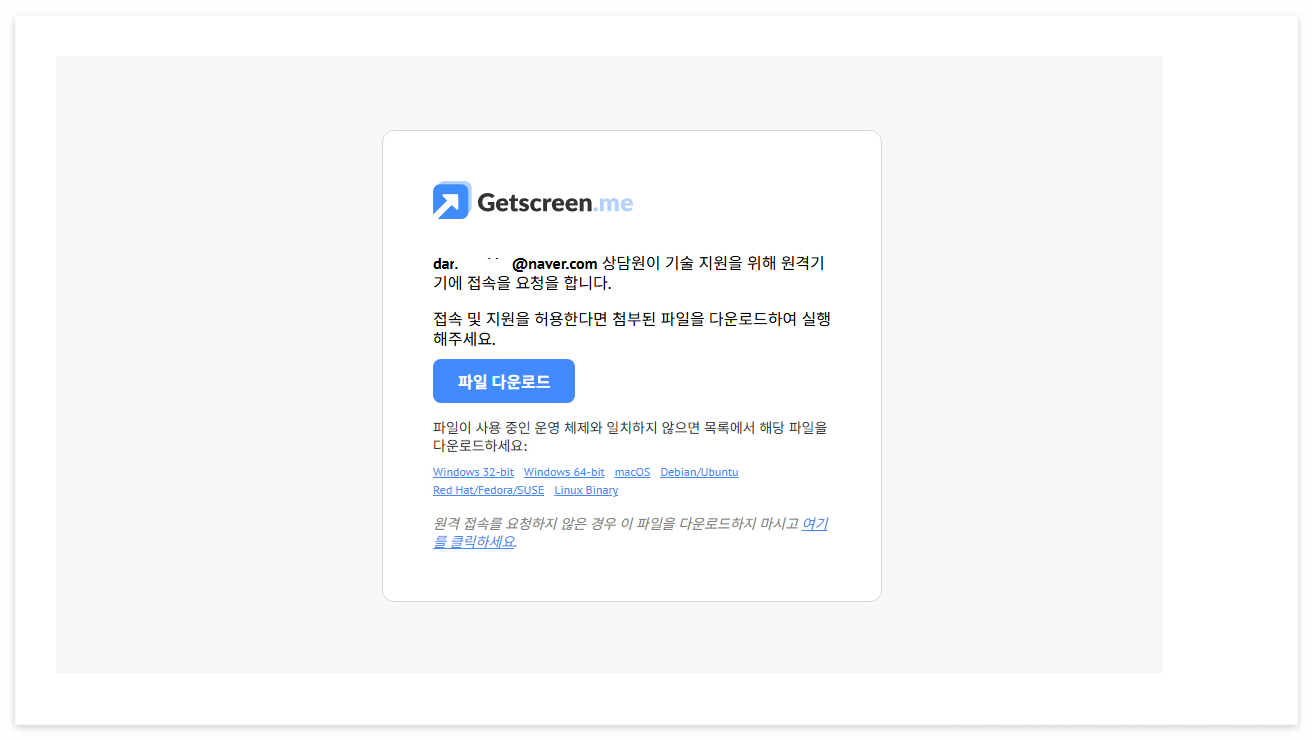Click the text starting 접속 및 지원을 허용한다면
The height and width of the screenshot is (740, 1313).
click(x=632, y=329)
